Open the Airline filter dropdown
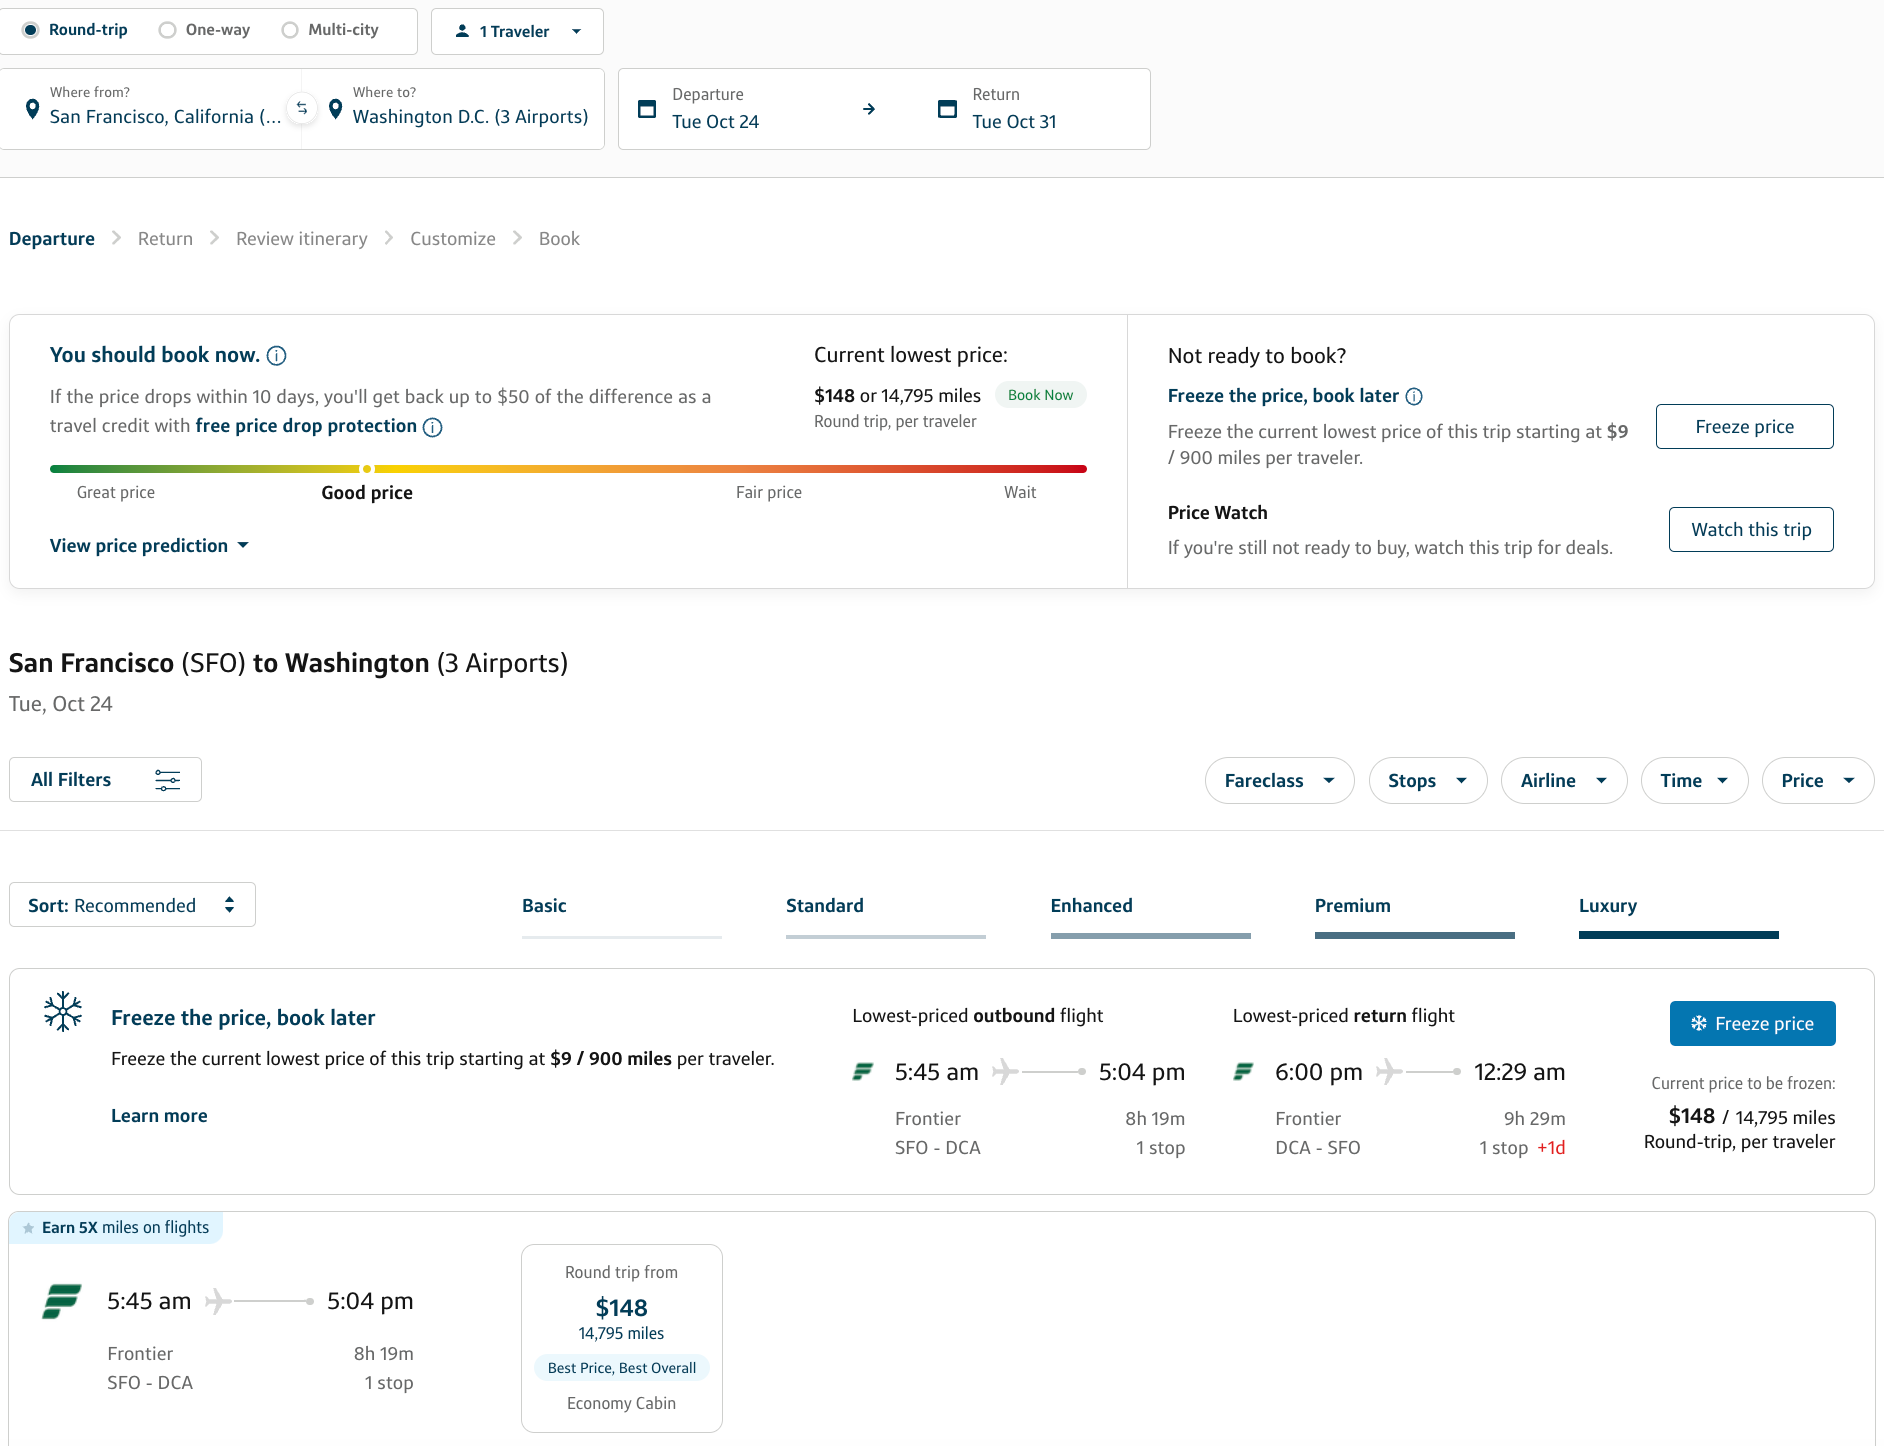Viewport: 1884px width, 1446px height. pyautogui.click(x=1563, y=780)
